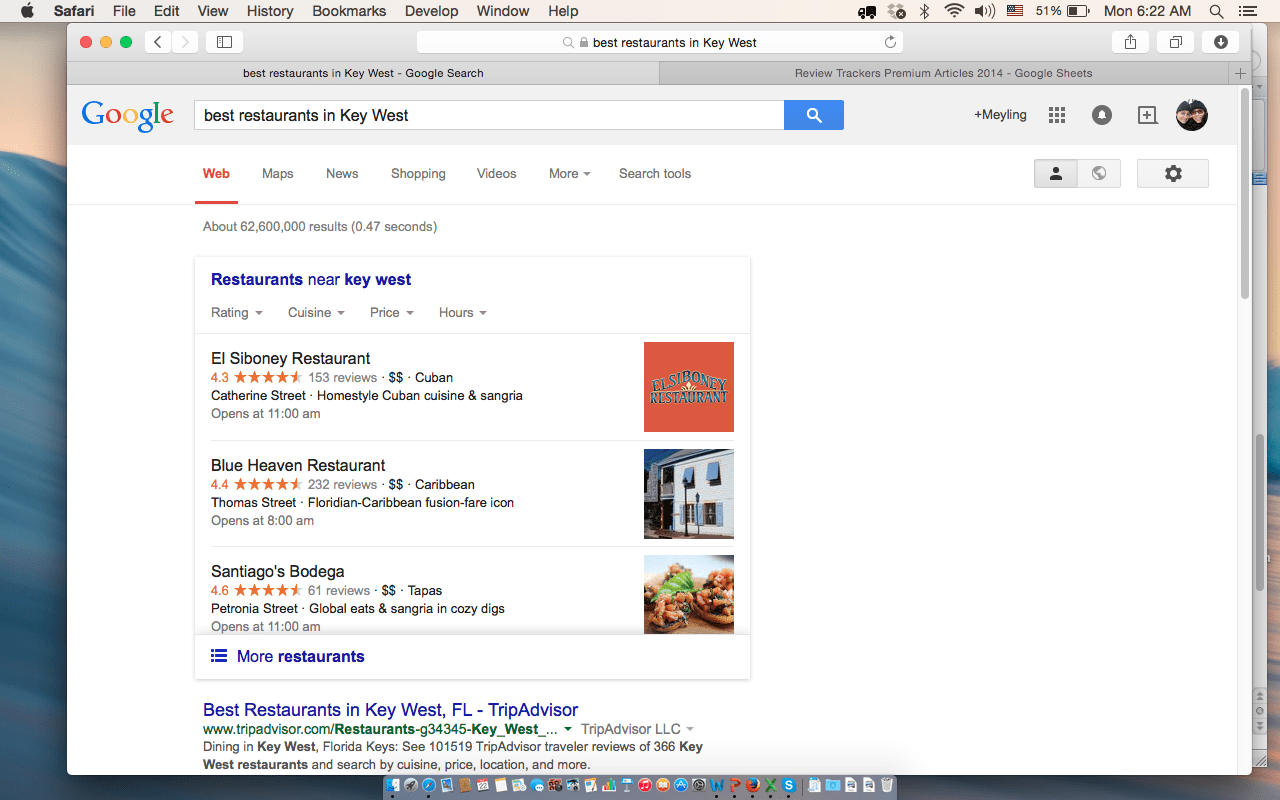Switch to global results view
Image resolution: width=1280 pixels, height=800 pixels.
(1099, 173)
